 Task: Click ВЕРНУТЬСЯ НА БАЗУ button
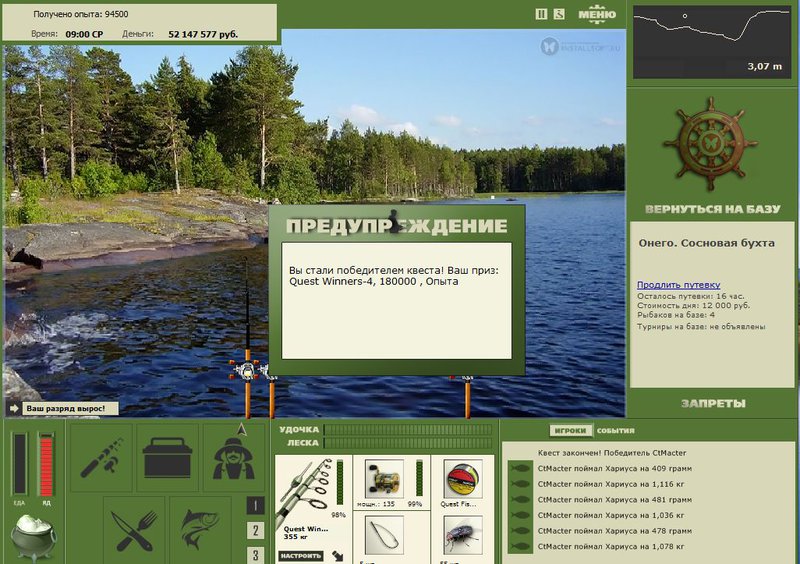[713, 209]
